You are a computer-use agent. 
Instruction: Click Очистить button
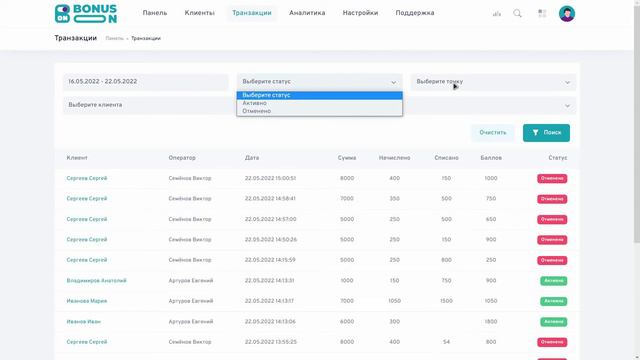point(493,133)
